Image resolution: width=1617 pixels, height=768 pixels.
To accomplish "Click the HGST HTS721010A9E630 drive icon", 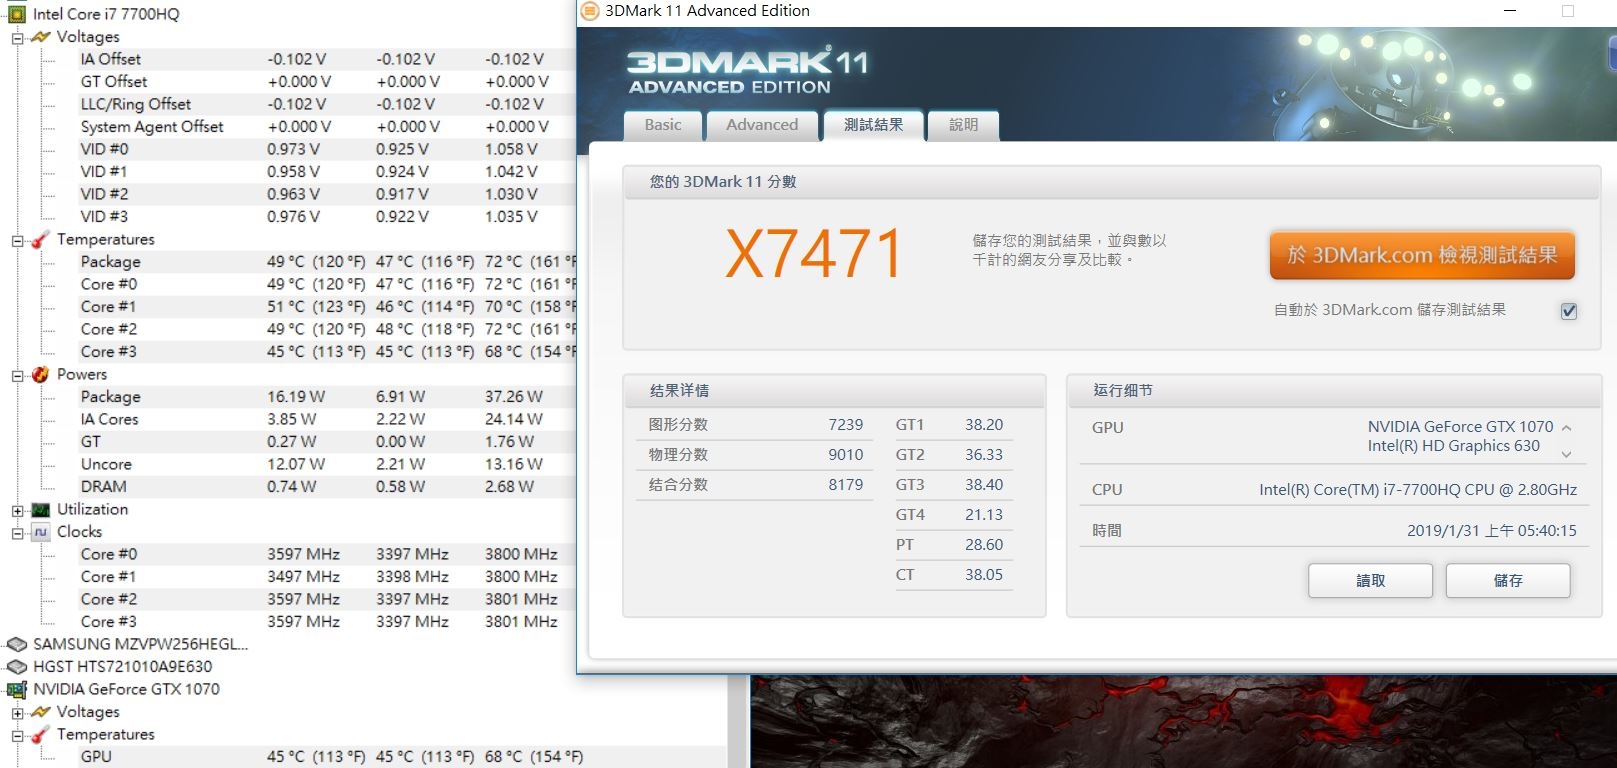I will (x=17, y=667).
